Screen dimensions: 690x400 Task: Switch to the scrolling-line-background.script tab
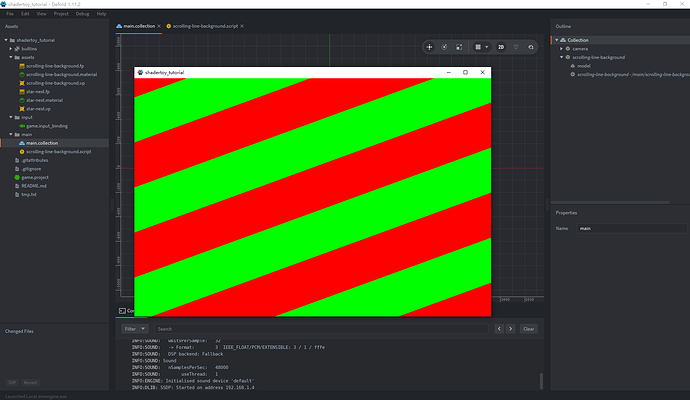[210, 24]
